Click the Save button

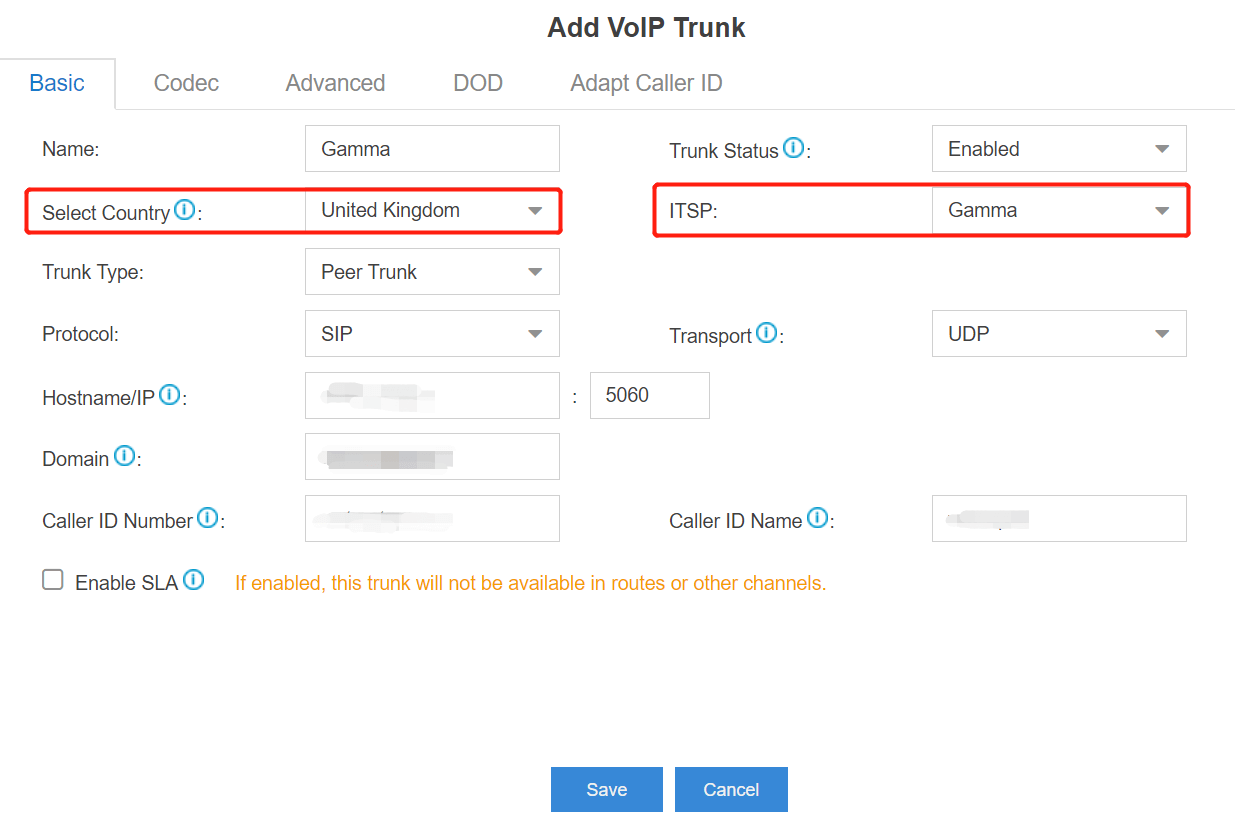(x=606, y=789)
